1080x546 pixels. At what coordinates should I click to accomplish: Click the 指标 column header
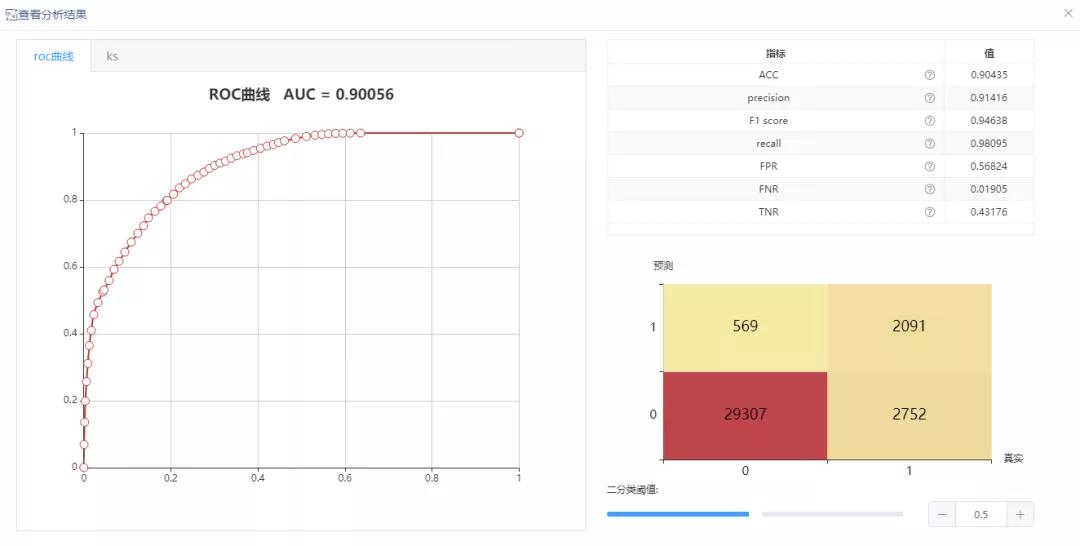tap(776, 53)
